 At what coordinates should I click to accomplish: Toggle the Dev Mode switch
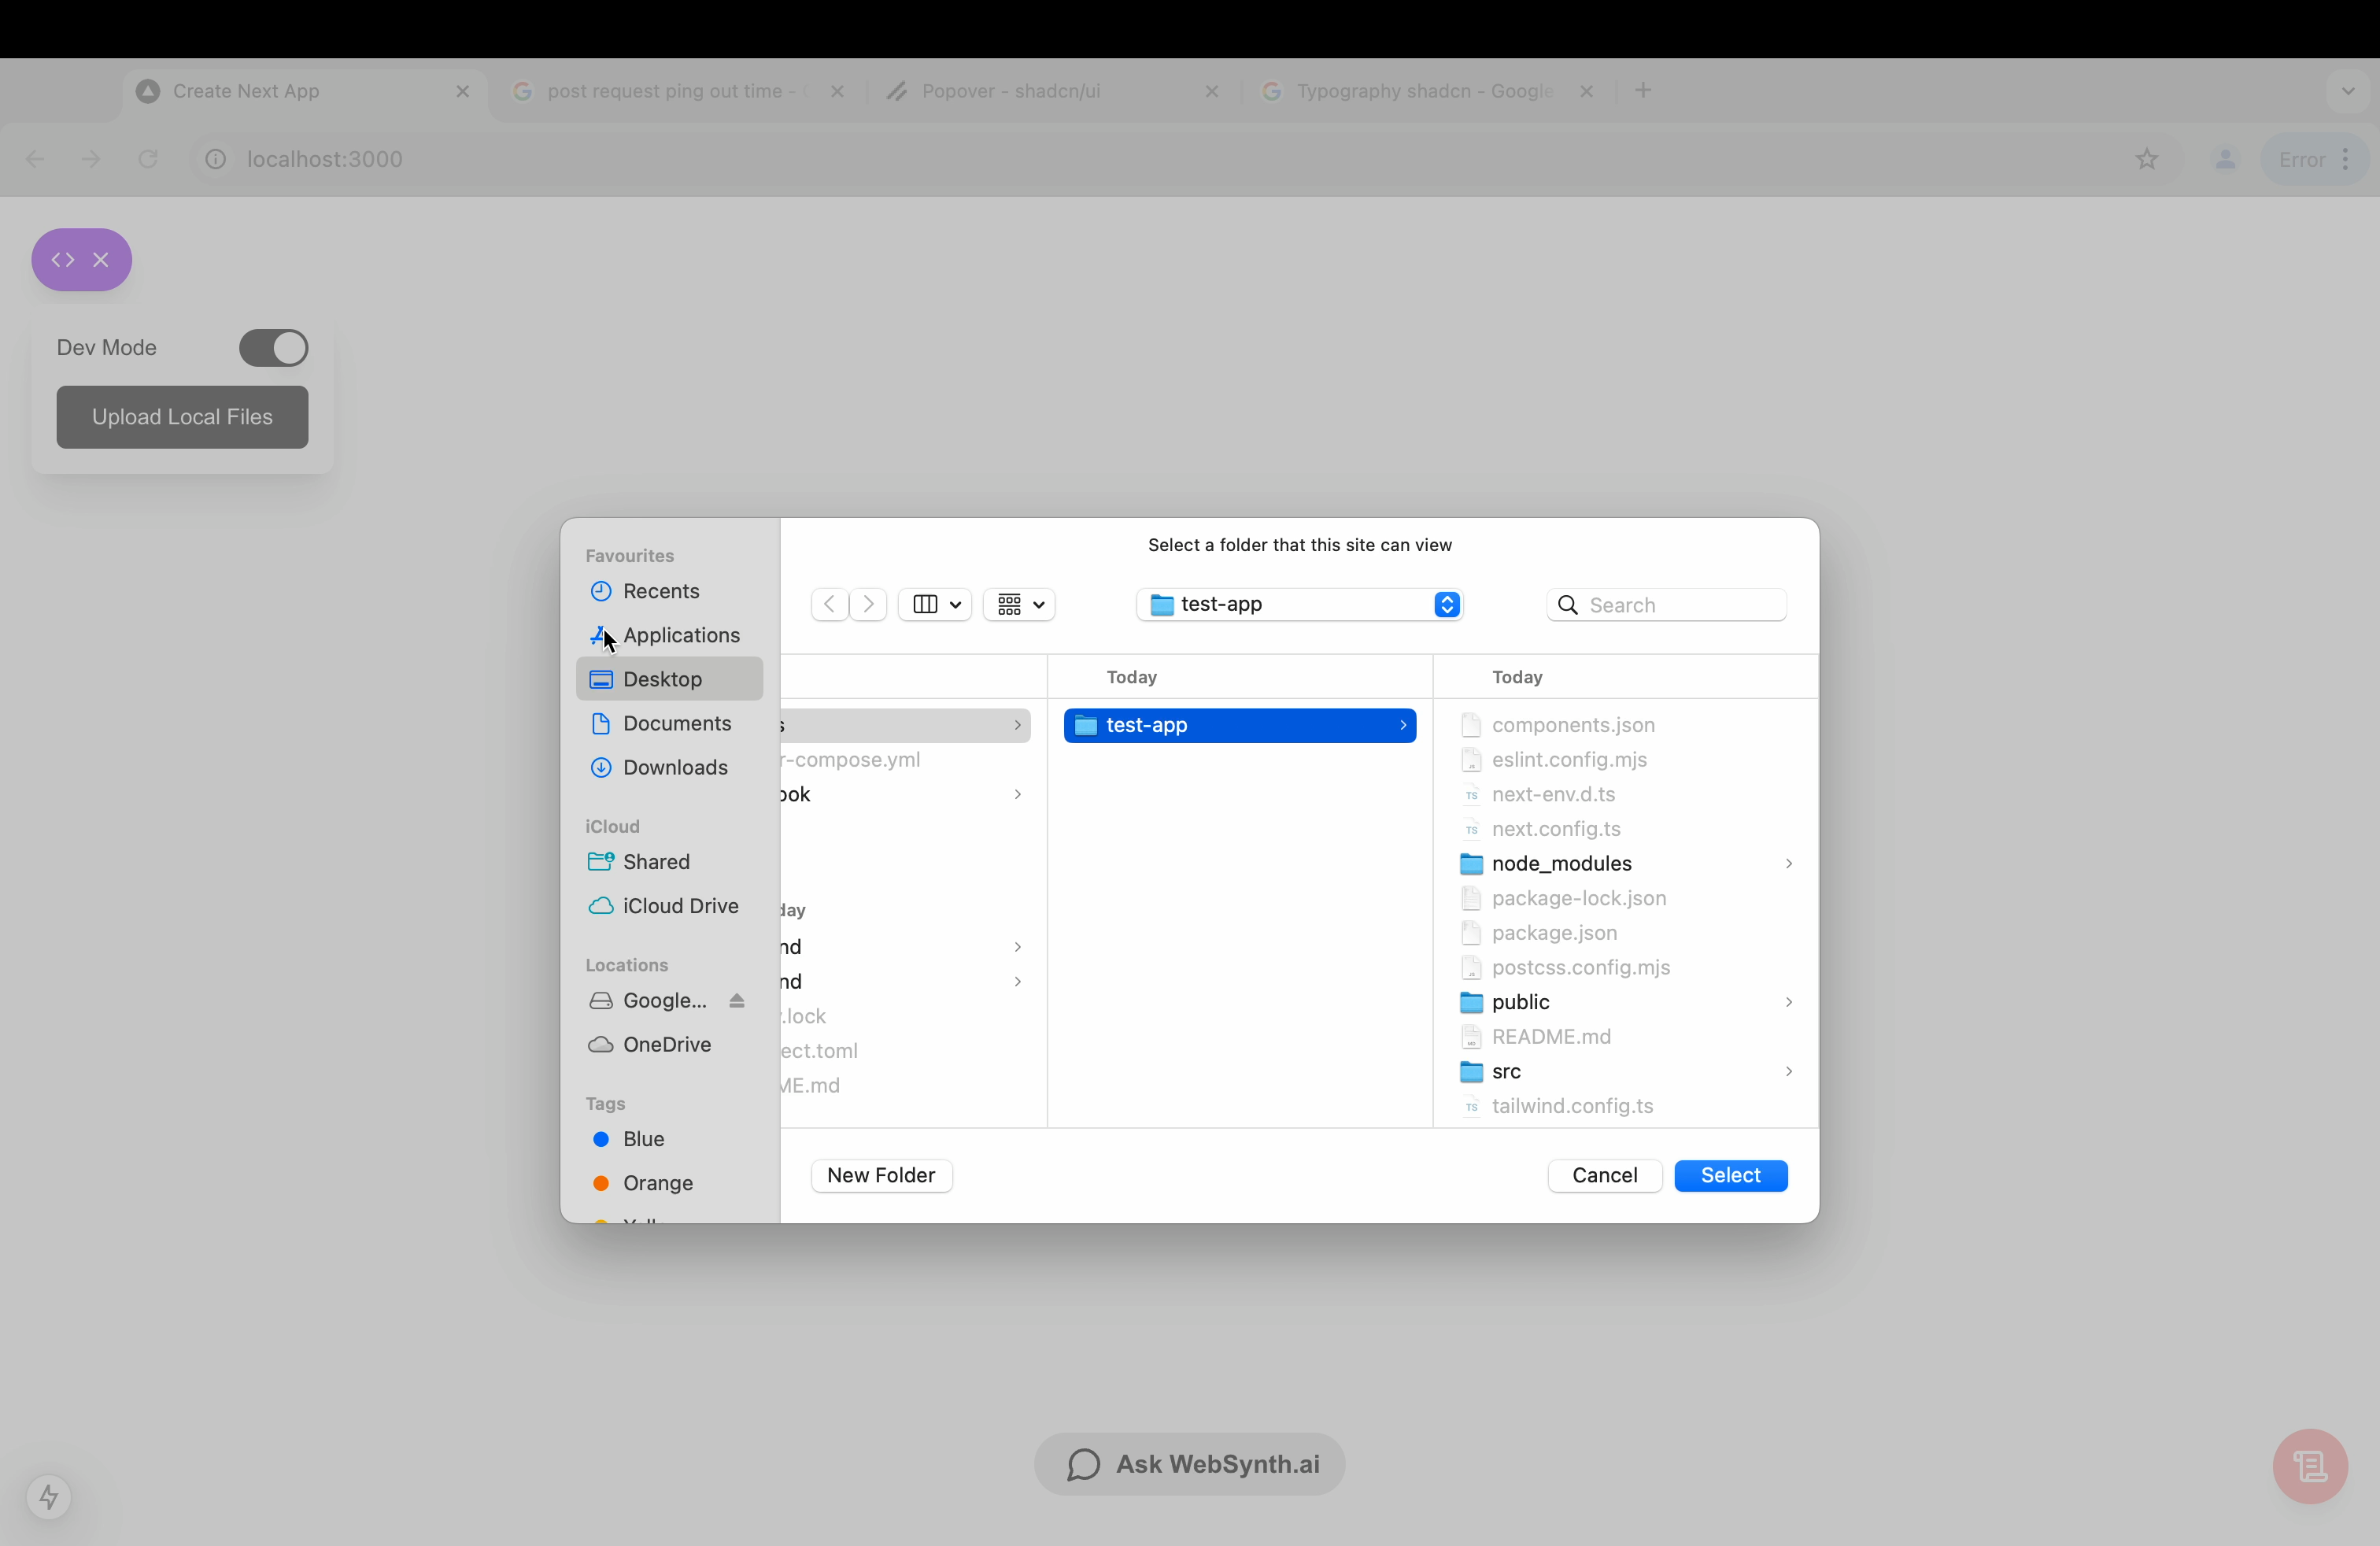click(x=273, y=348)
